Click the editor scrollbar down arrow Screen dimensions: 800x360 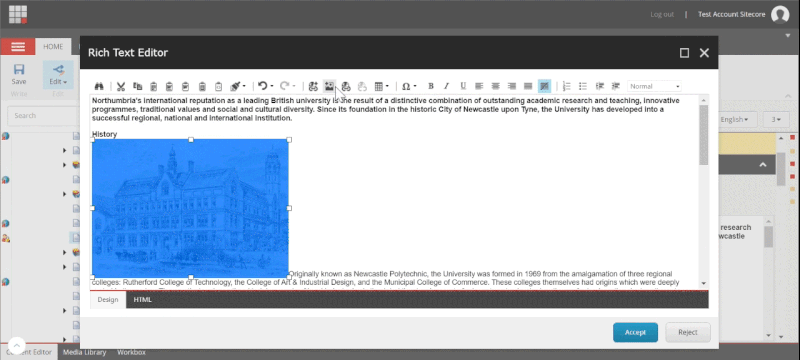704,284
